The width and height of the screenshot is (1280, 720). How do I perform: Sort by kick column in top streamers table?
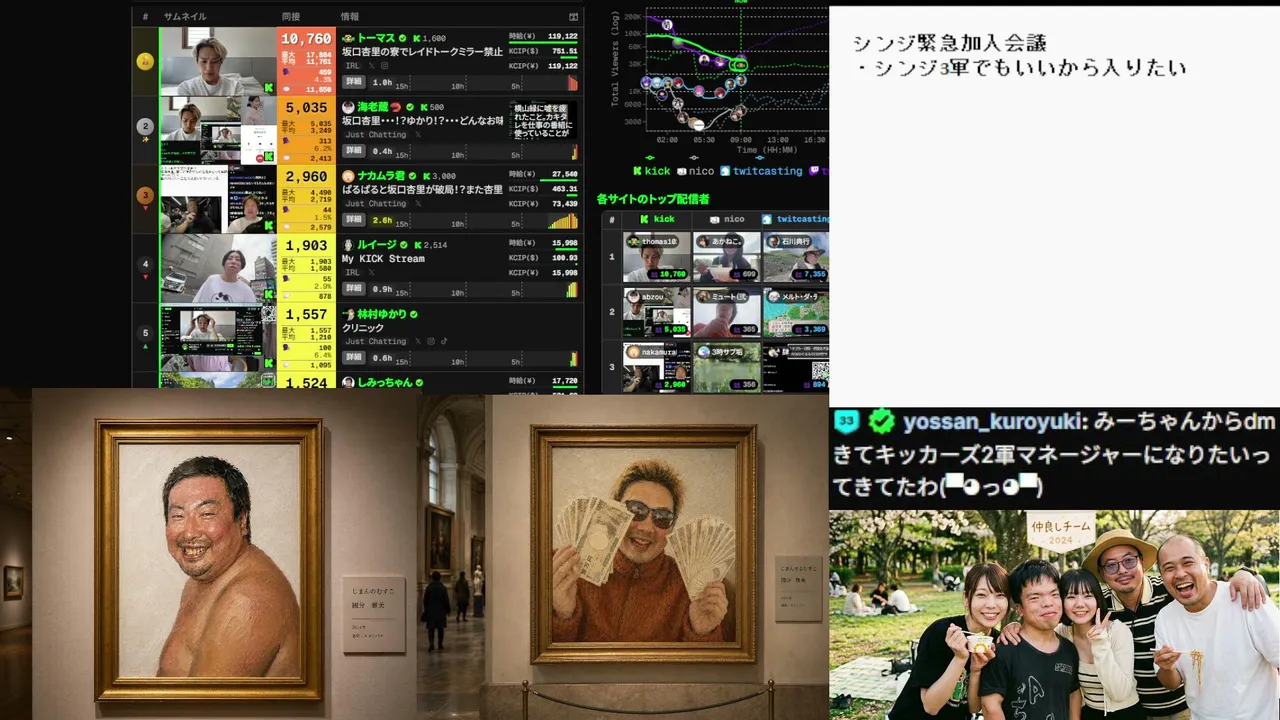(x=657, y=219)
